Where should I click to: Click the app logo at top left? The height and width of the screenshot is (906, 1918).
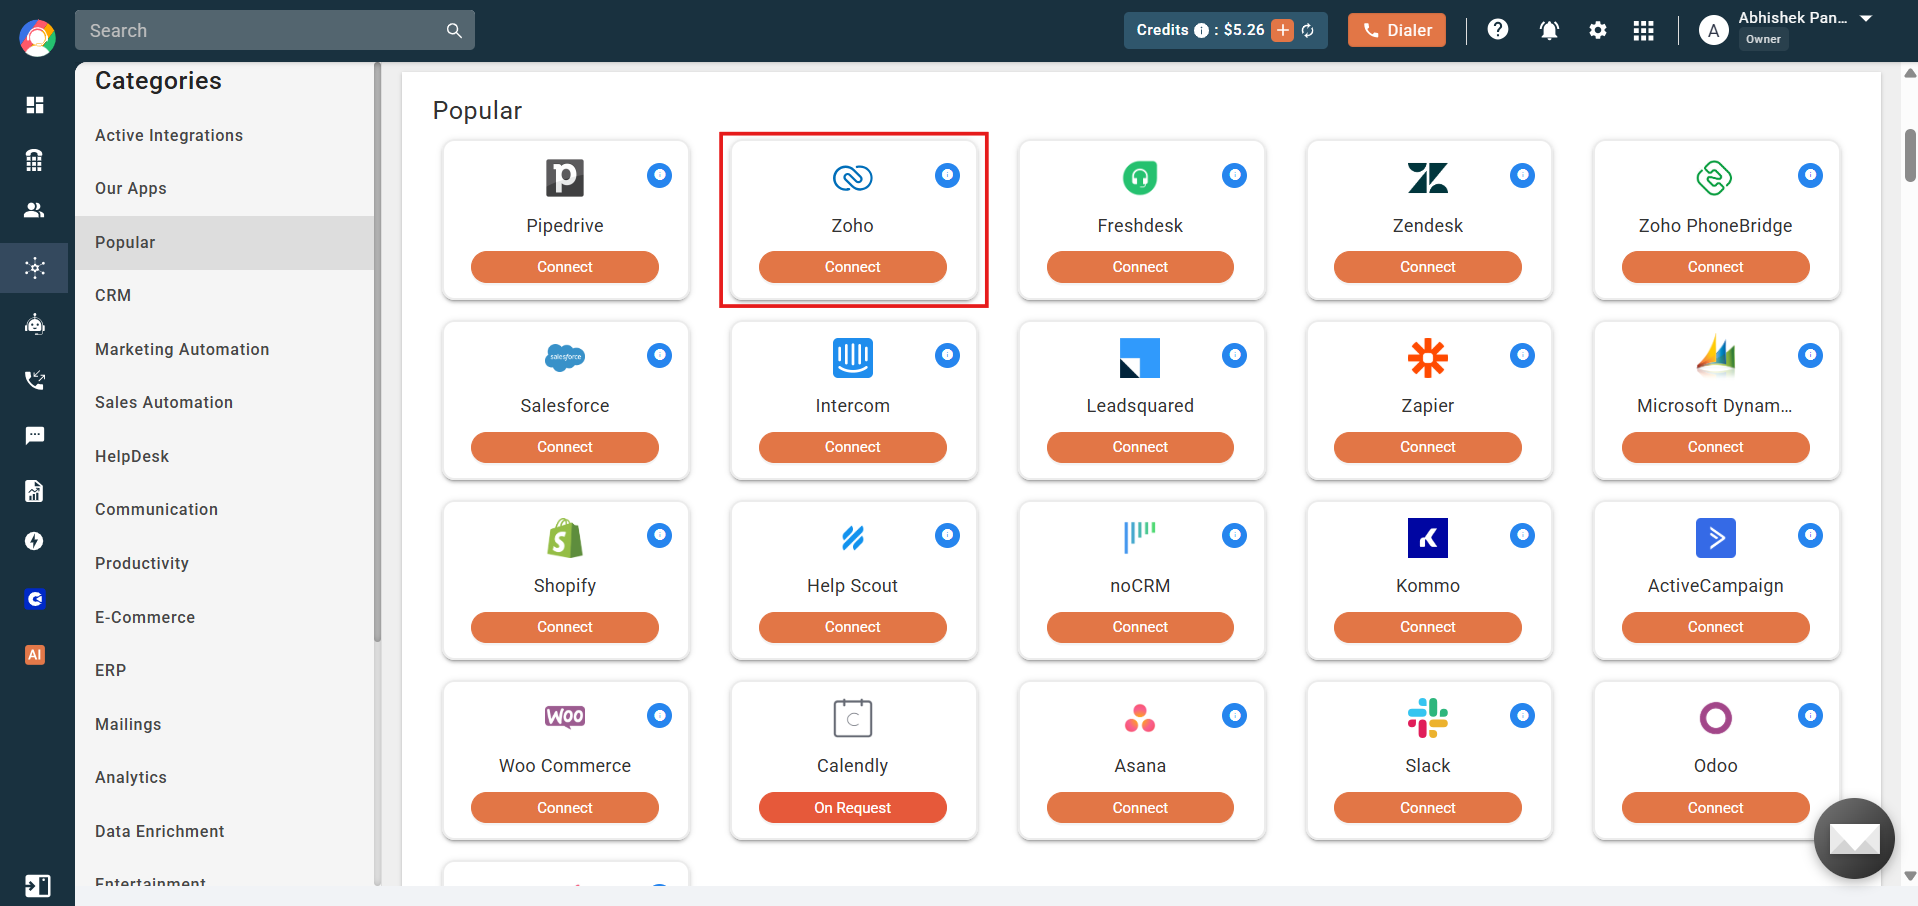(x=37, y=38)
